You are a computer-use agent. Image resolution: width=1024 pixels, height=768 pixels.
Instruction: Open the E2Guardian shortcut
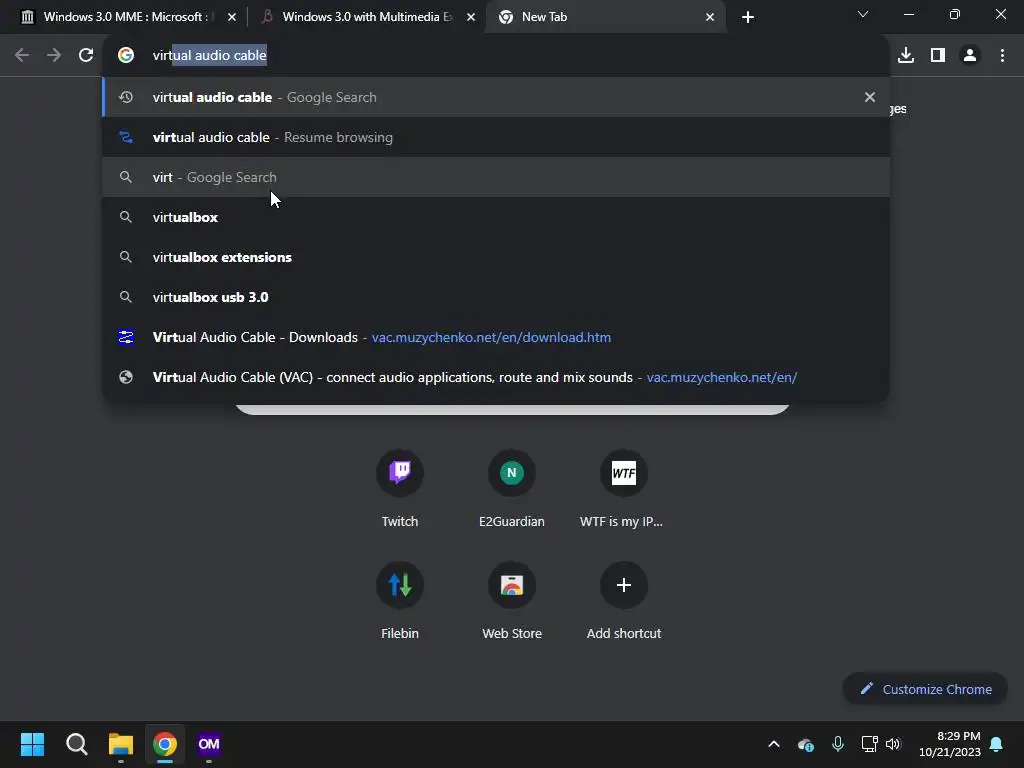coord(511,488)
